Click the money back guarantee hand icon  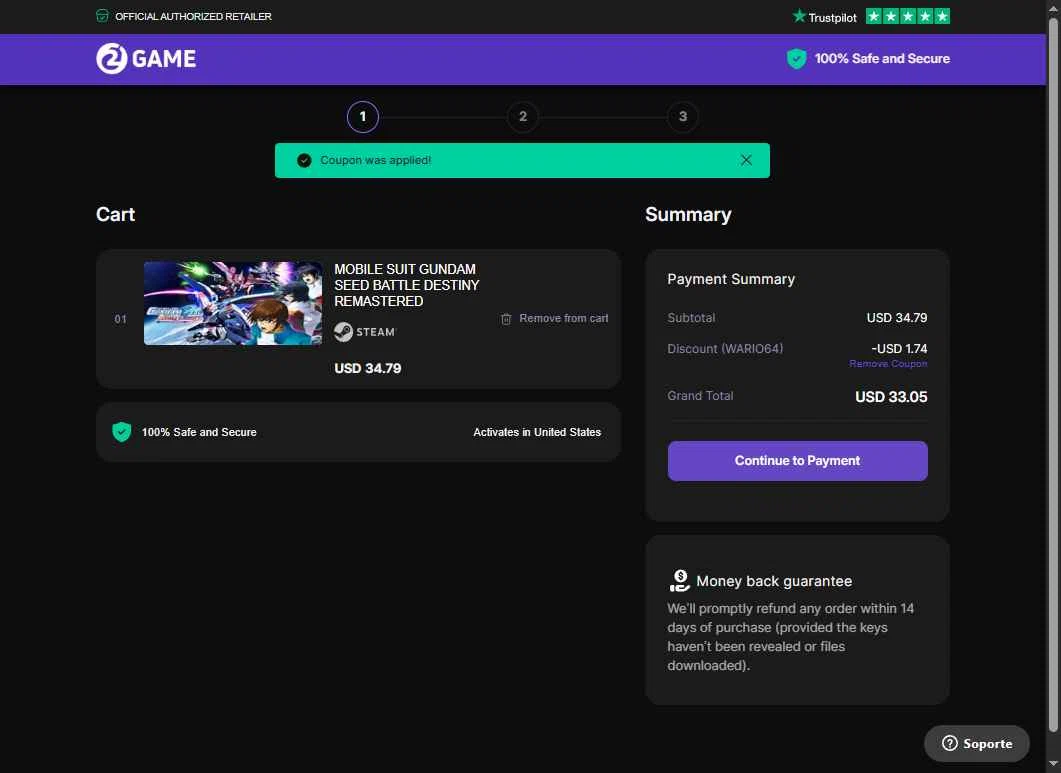click(679, 581)
